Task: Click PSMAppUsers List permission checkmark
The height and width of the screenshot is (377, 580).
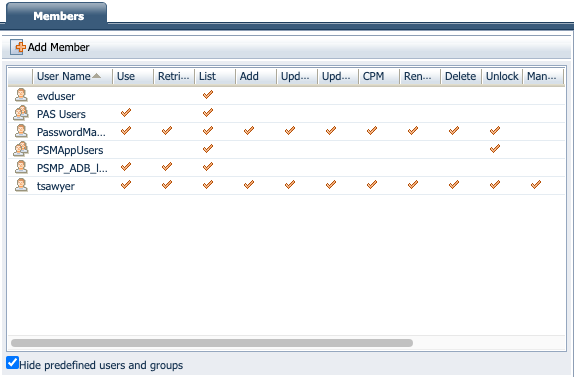Action: 208,149
